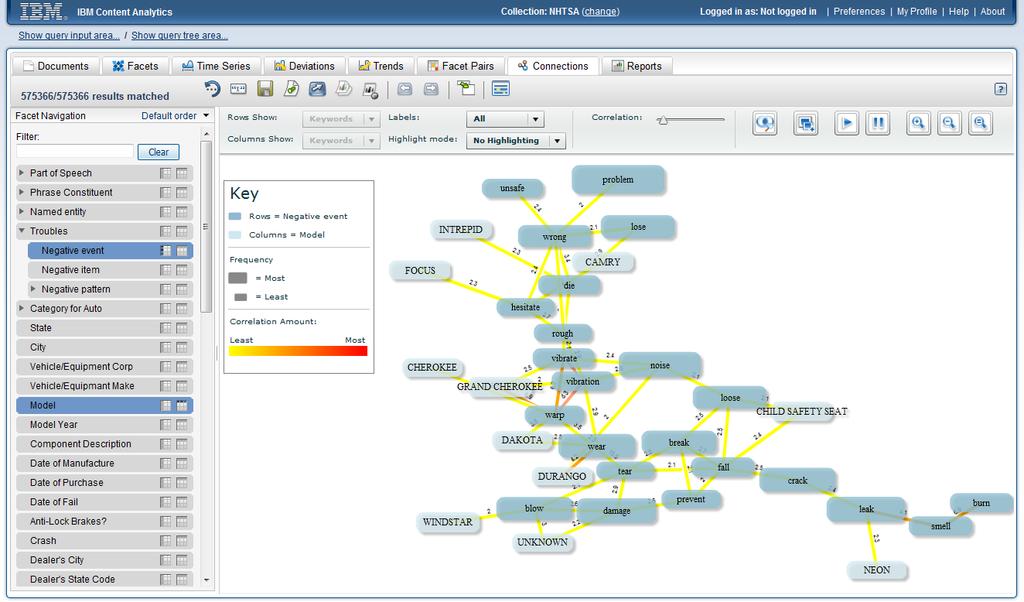Click the keyword input toolbar icon
Screen dimensions: 1024x602
(238, 89)
